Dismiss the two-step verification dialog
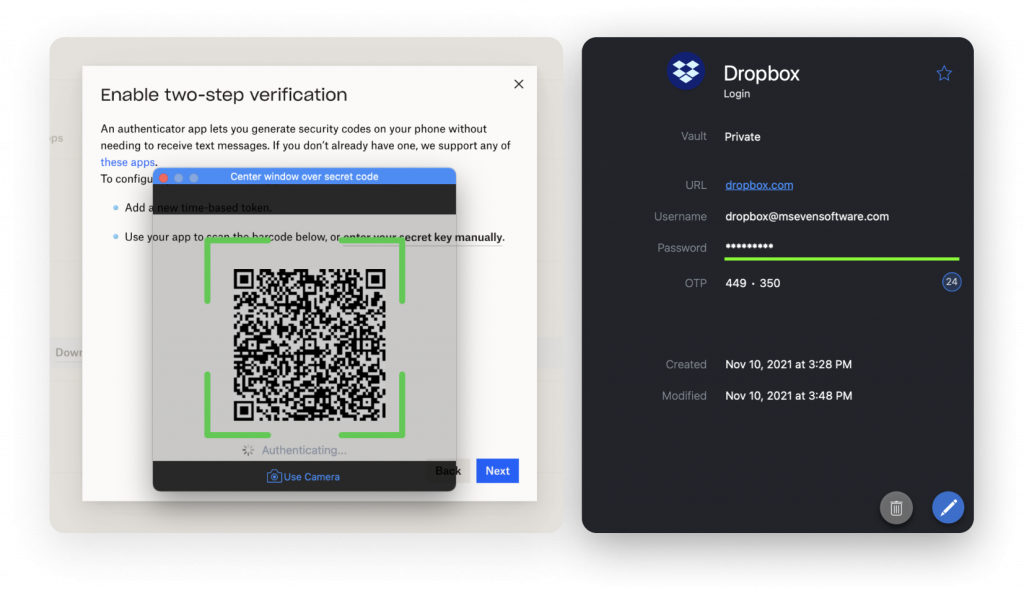Viewport: 1024px width, 595px height. (x=518, y=84)
